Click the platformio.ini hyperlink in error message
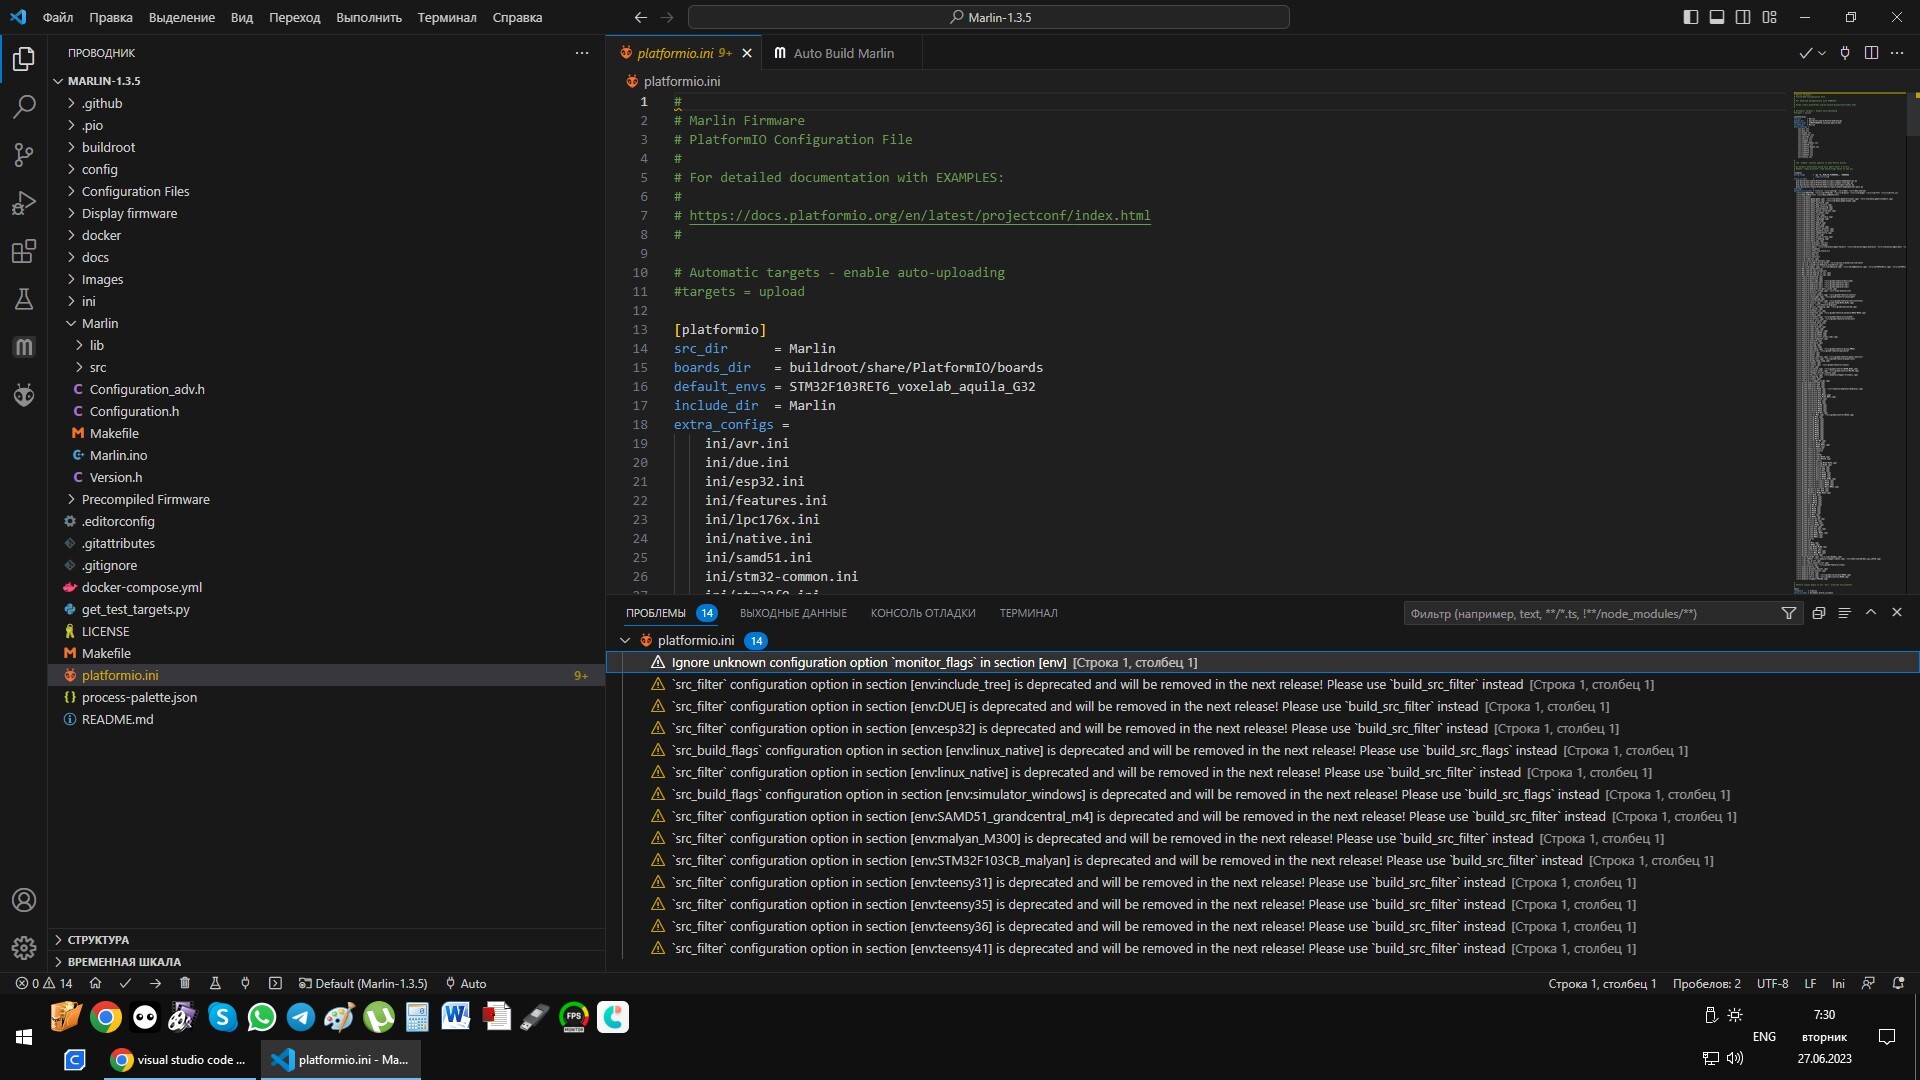The image size is (1920, 1080). coord(696,641)
